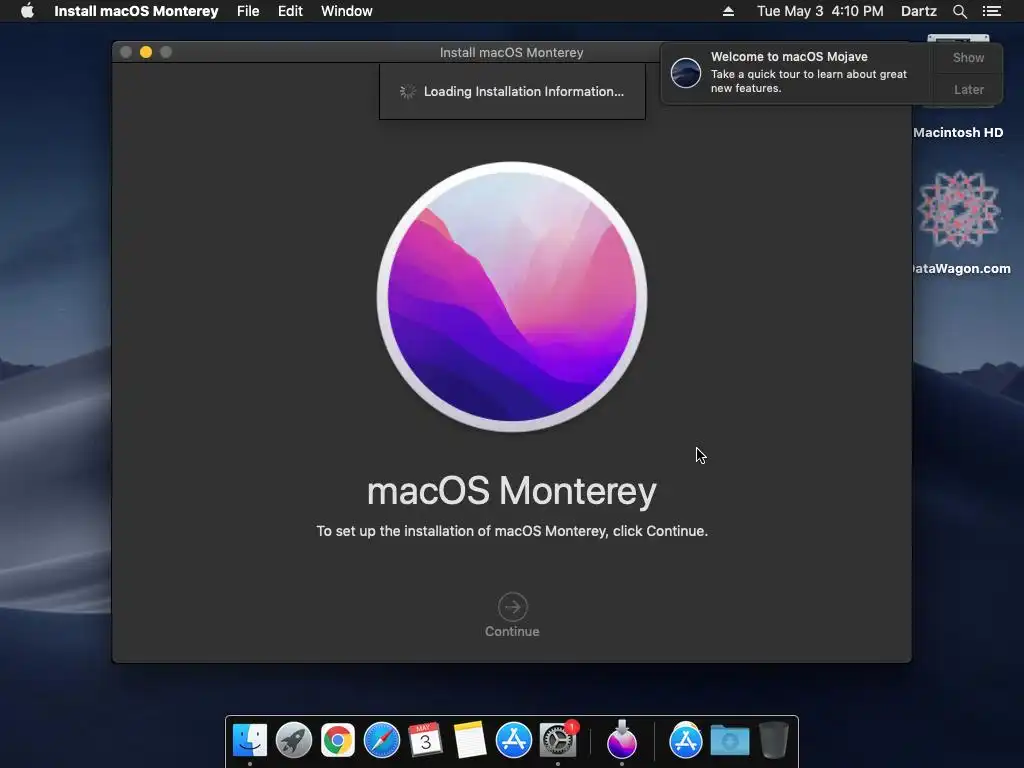The image size is (1024, 768).
Task: Click the 'macOS Monterey' heading text
Action: (x=512, y=491)
